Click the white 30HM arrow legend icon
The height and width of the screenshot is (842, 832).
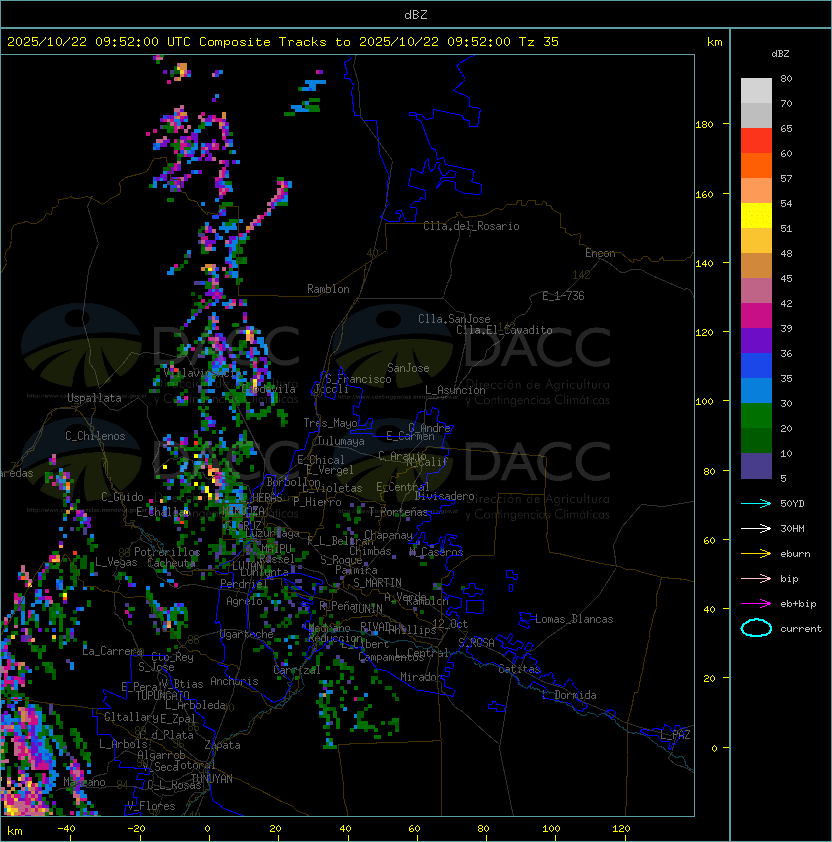click(756, 528)
